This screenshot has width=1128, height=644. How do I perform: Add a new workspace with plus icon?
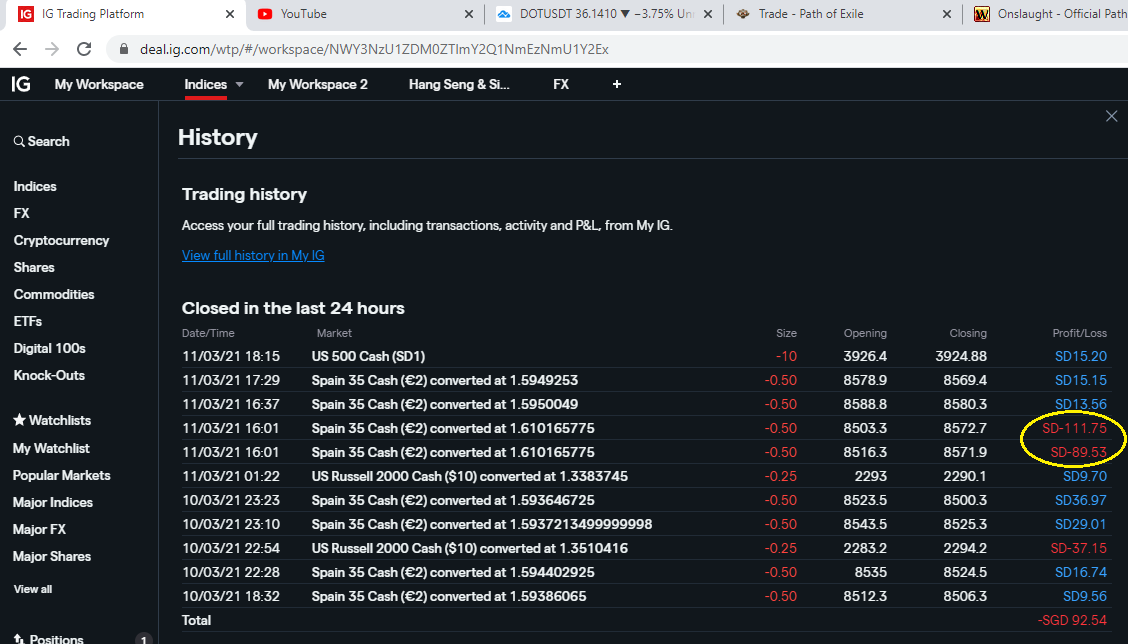(x=616, y=85)
